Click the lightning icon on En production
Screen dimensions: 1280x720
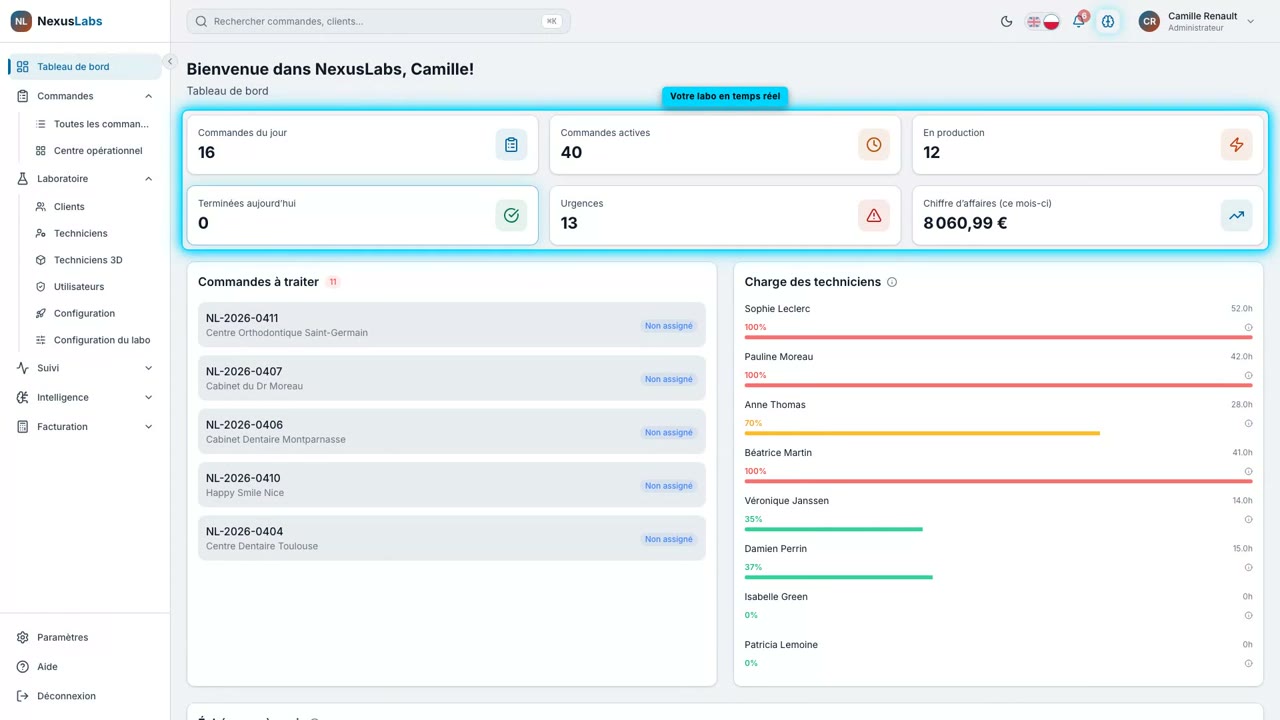click(1236, 145)
